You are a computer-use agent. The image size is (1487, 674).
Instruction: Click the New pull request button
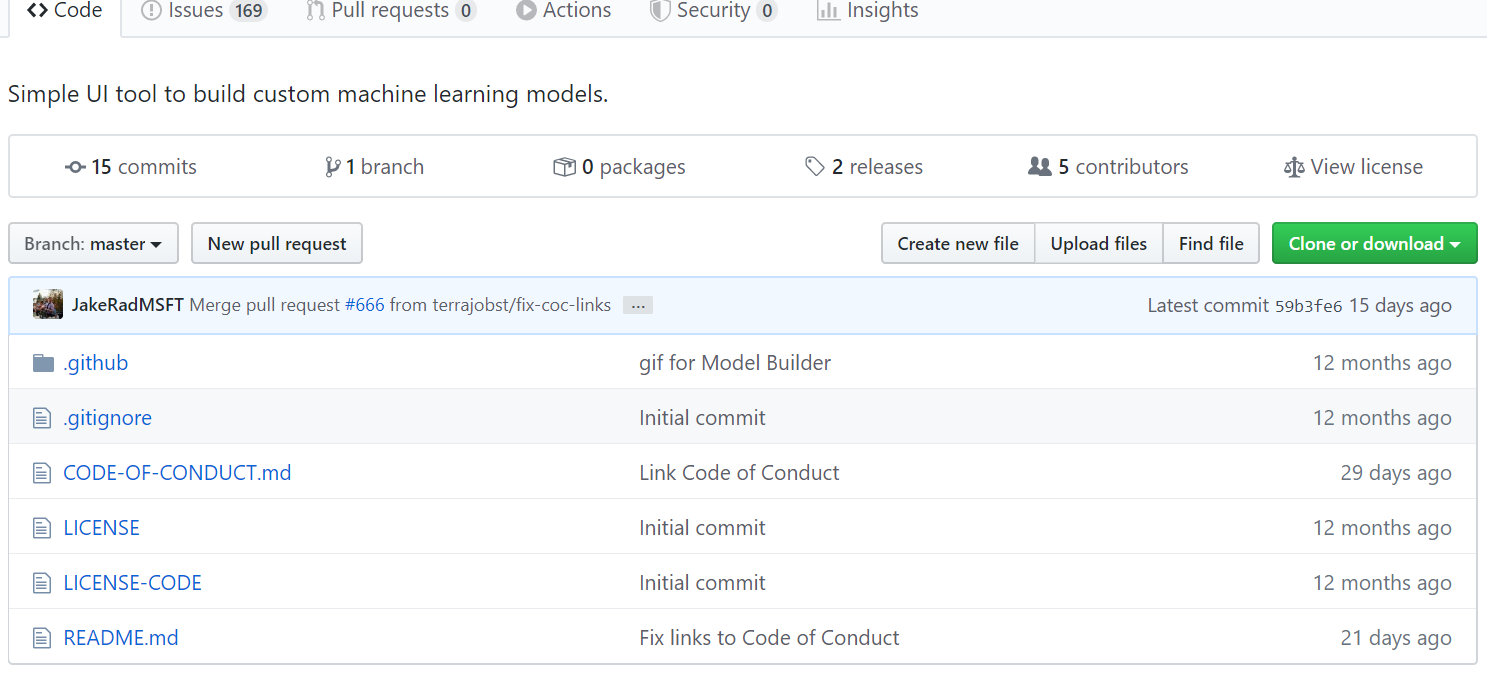tap(276, 243)
